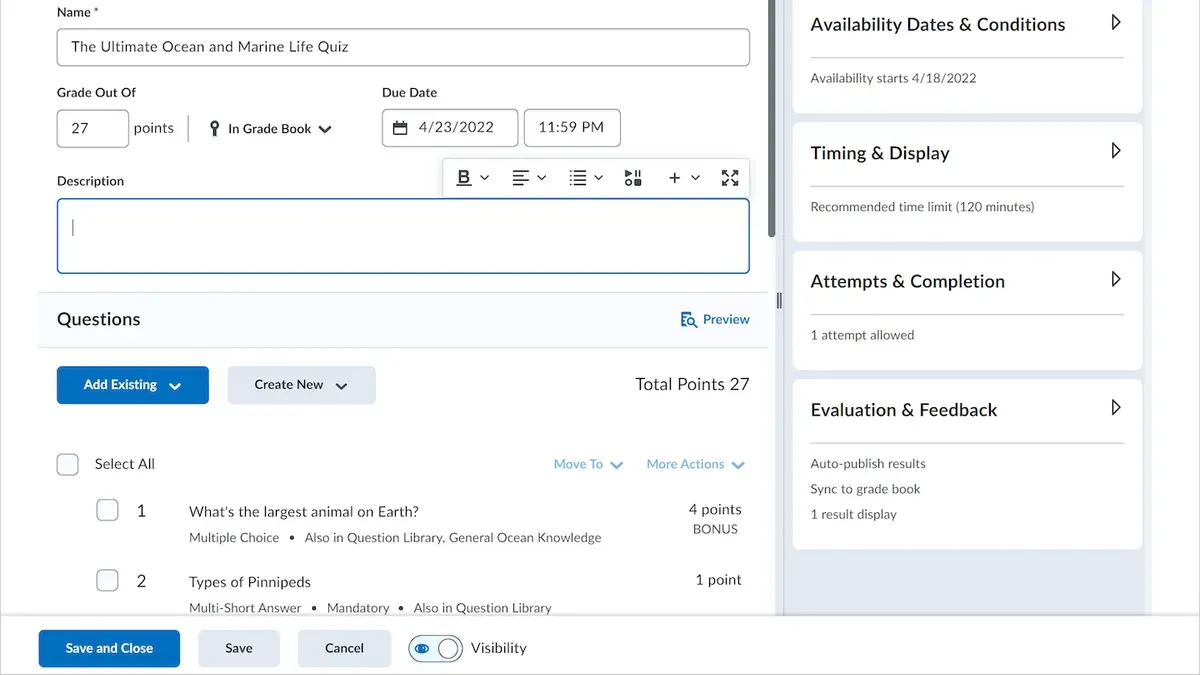
Task: Click the Preview magnifier icon
Action: (x=688, y=320)
